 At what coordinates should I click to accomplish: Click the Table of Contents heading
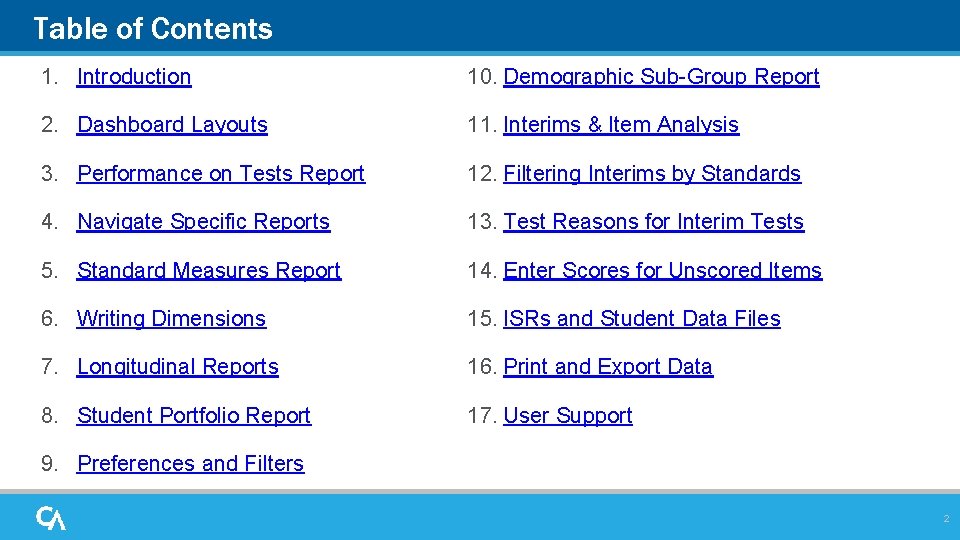click(x=153, y=29)
